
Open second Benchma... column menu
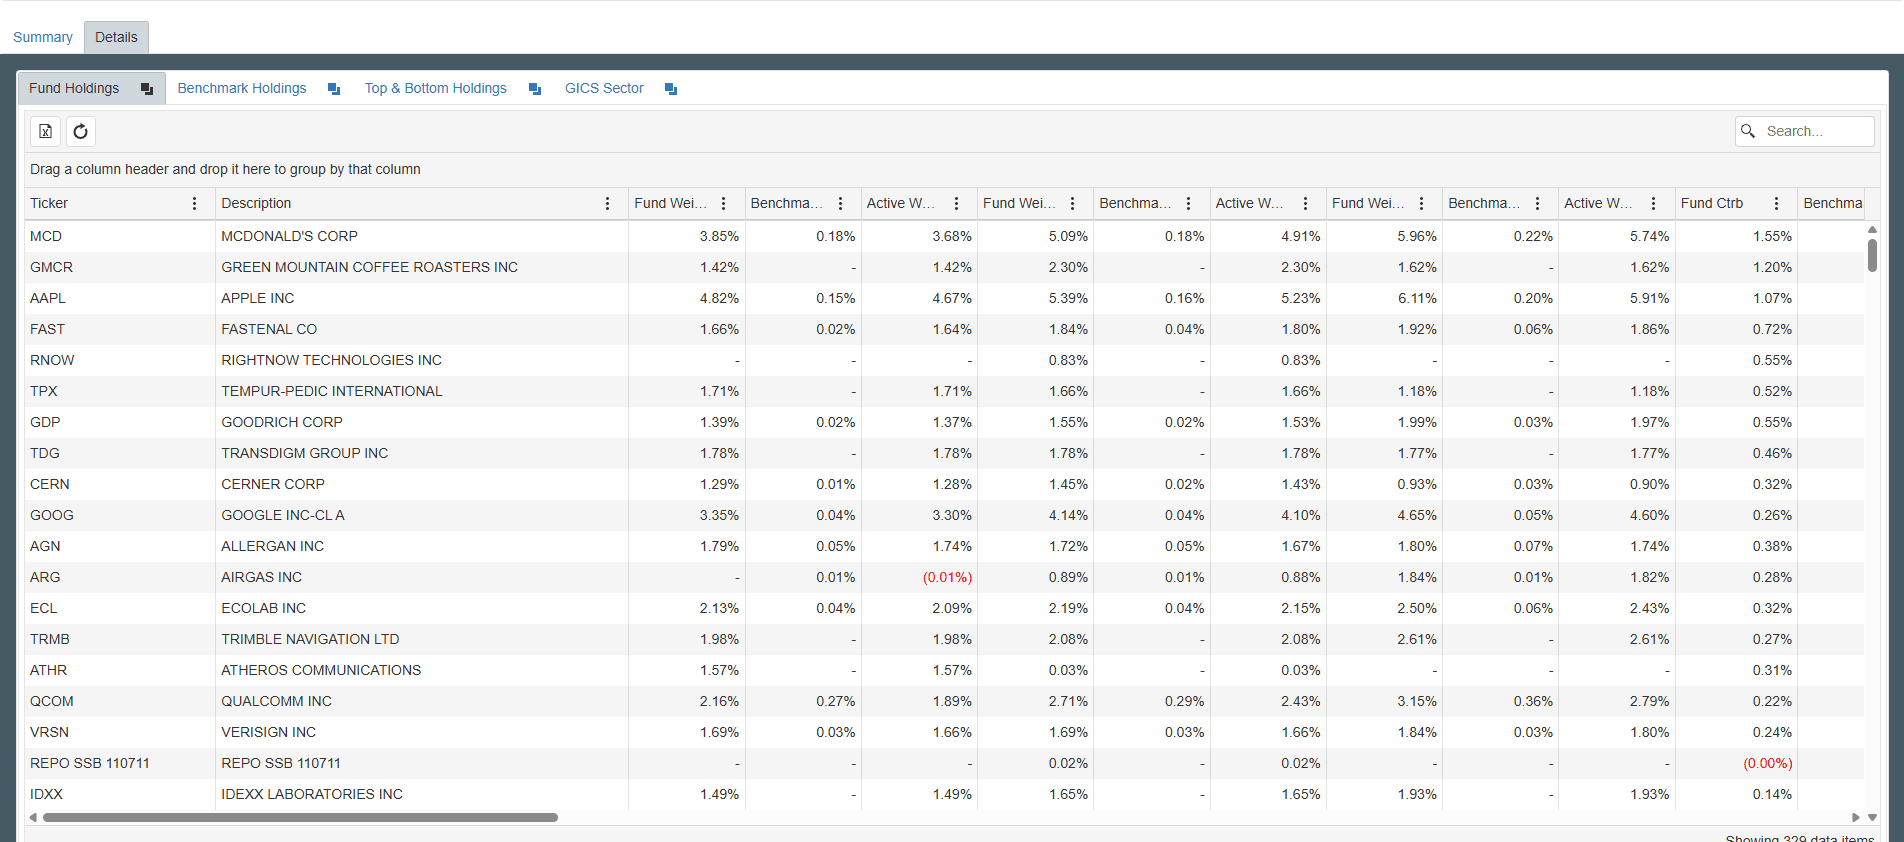[1188, 203]
